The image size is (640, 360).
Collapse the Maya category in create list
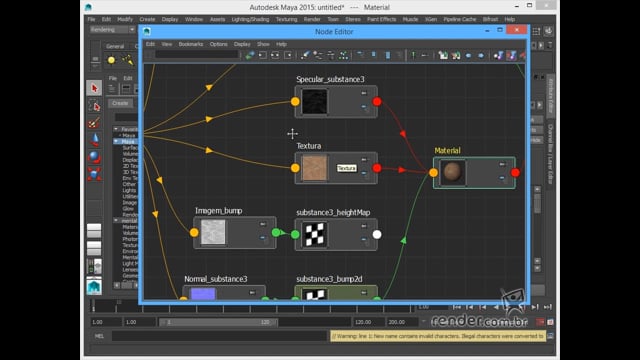coord(116,141)
